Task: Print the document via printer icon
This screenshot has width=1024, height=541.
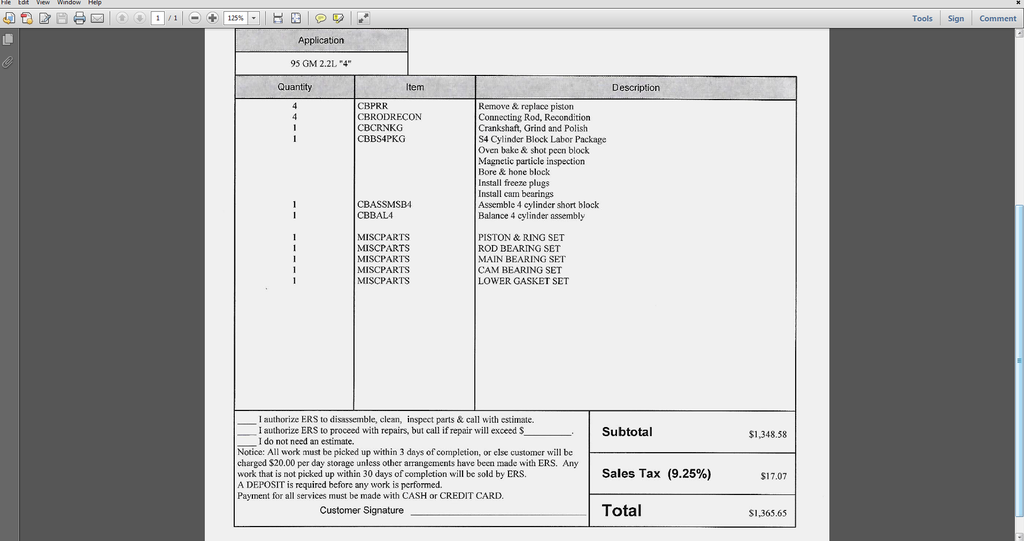Action: click(80, 18)
